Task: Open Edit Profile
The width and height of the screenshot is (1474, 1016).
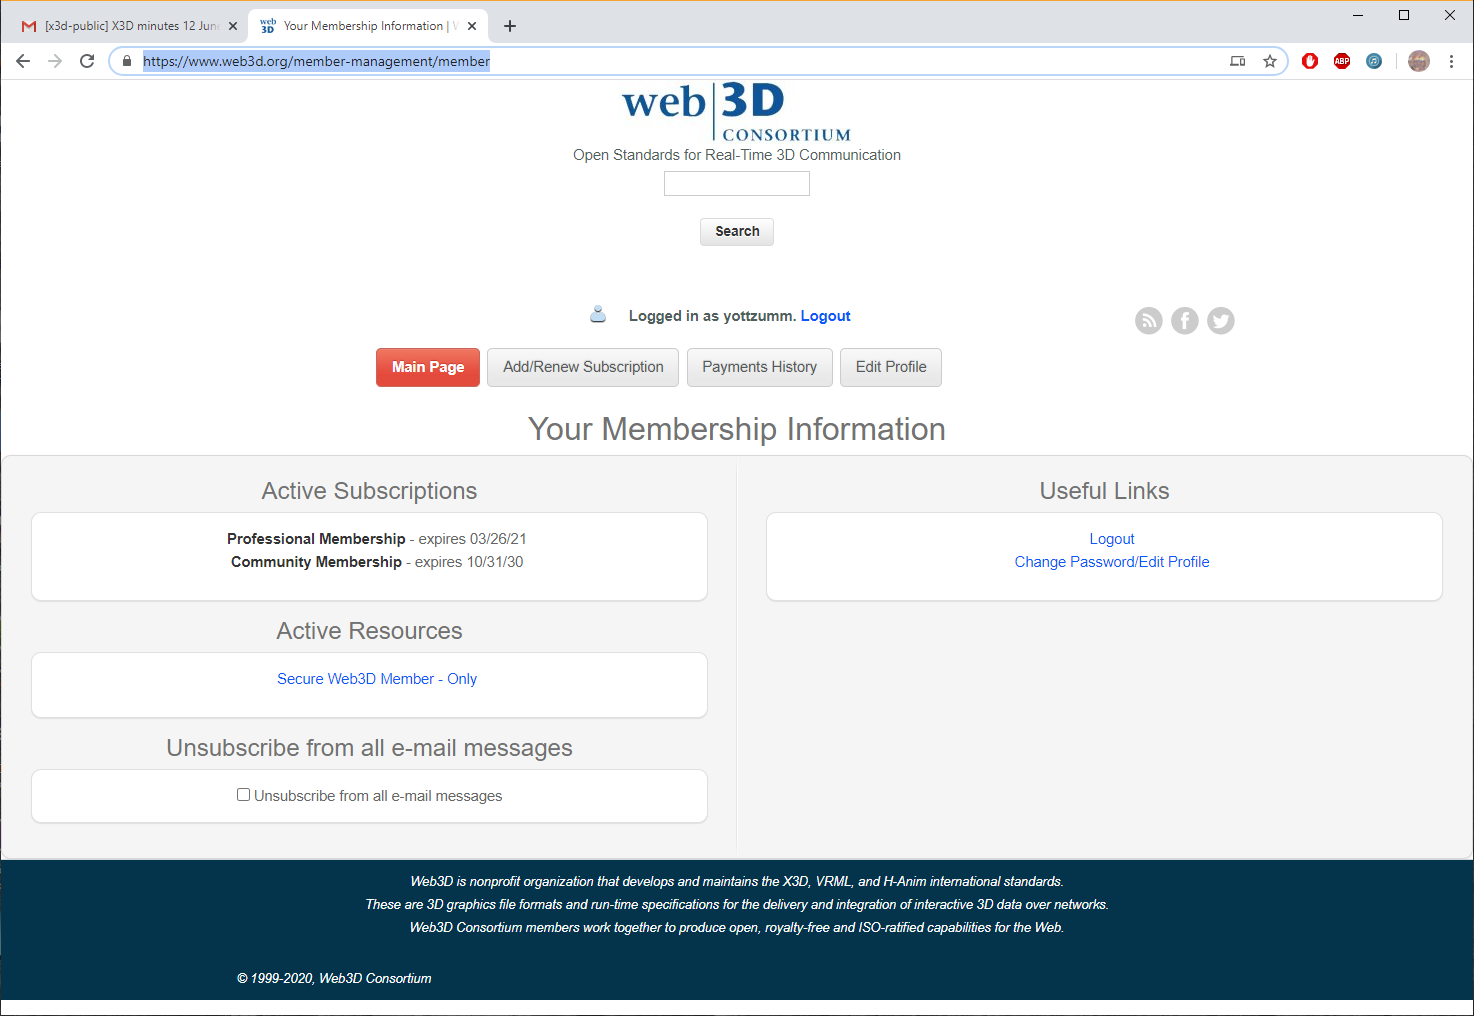Action: [891, 367]
